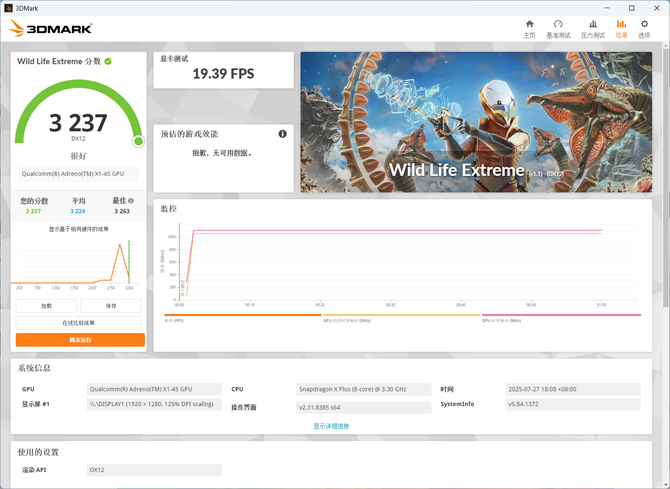Click the 3DMark logo in header

50,29
